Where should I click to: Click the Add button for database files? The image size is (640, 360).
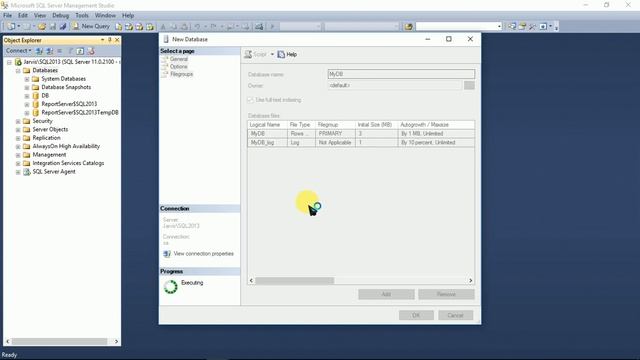[x=386, y=294]
